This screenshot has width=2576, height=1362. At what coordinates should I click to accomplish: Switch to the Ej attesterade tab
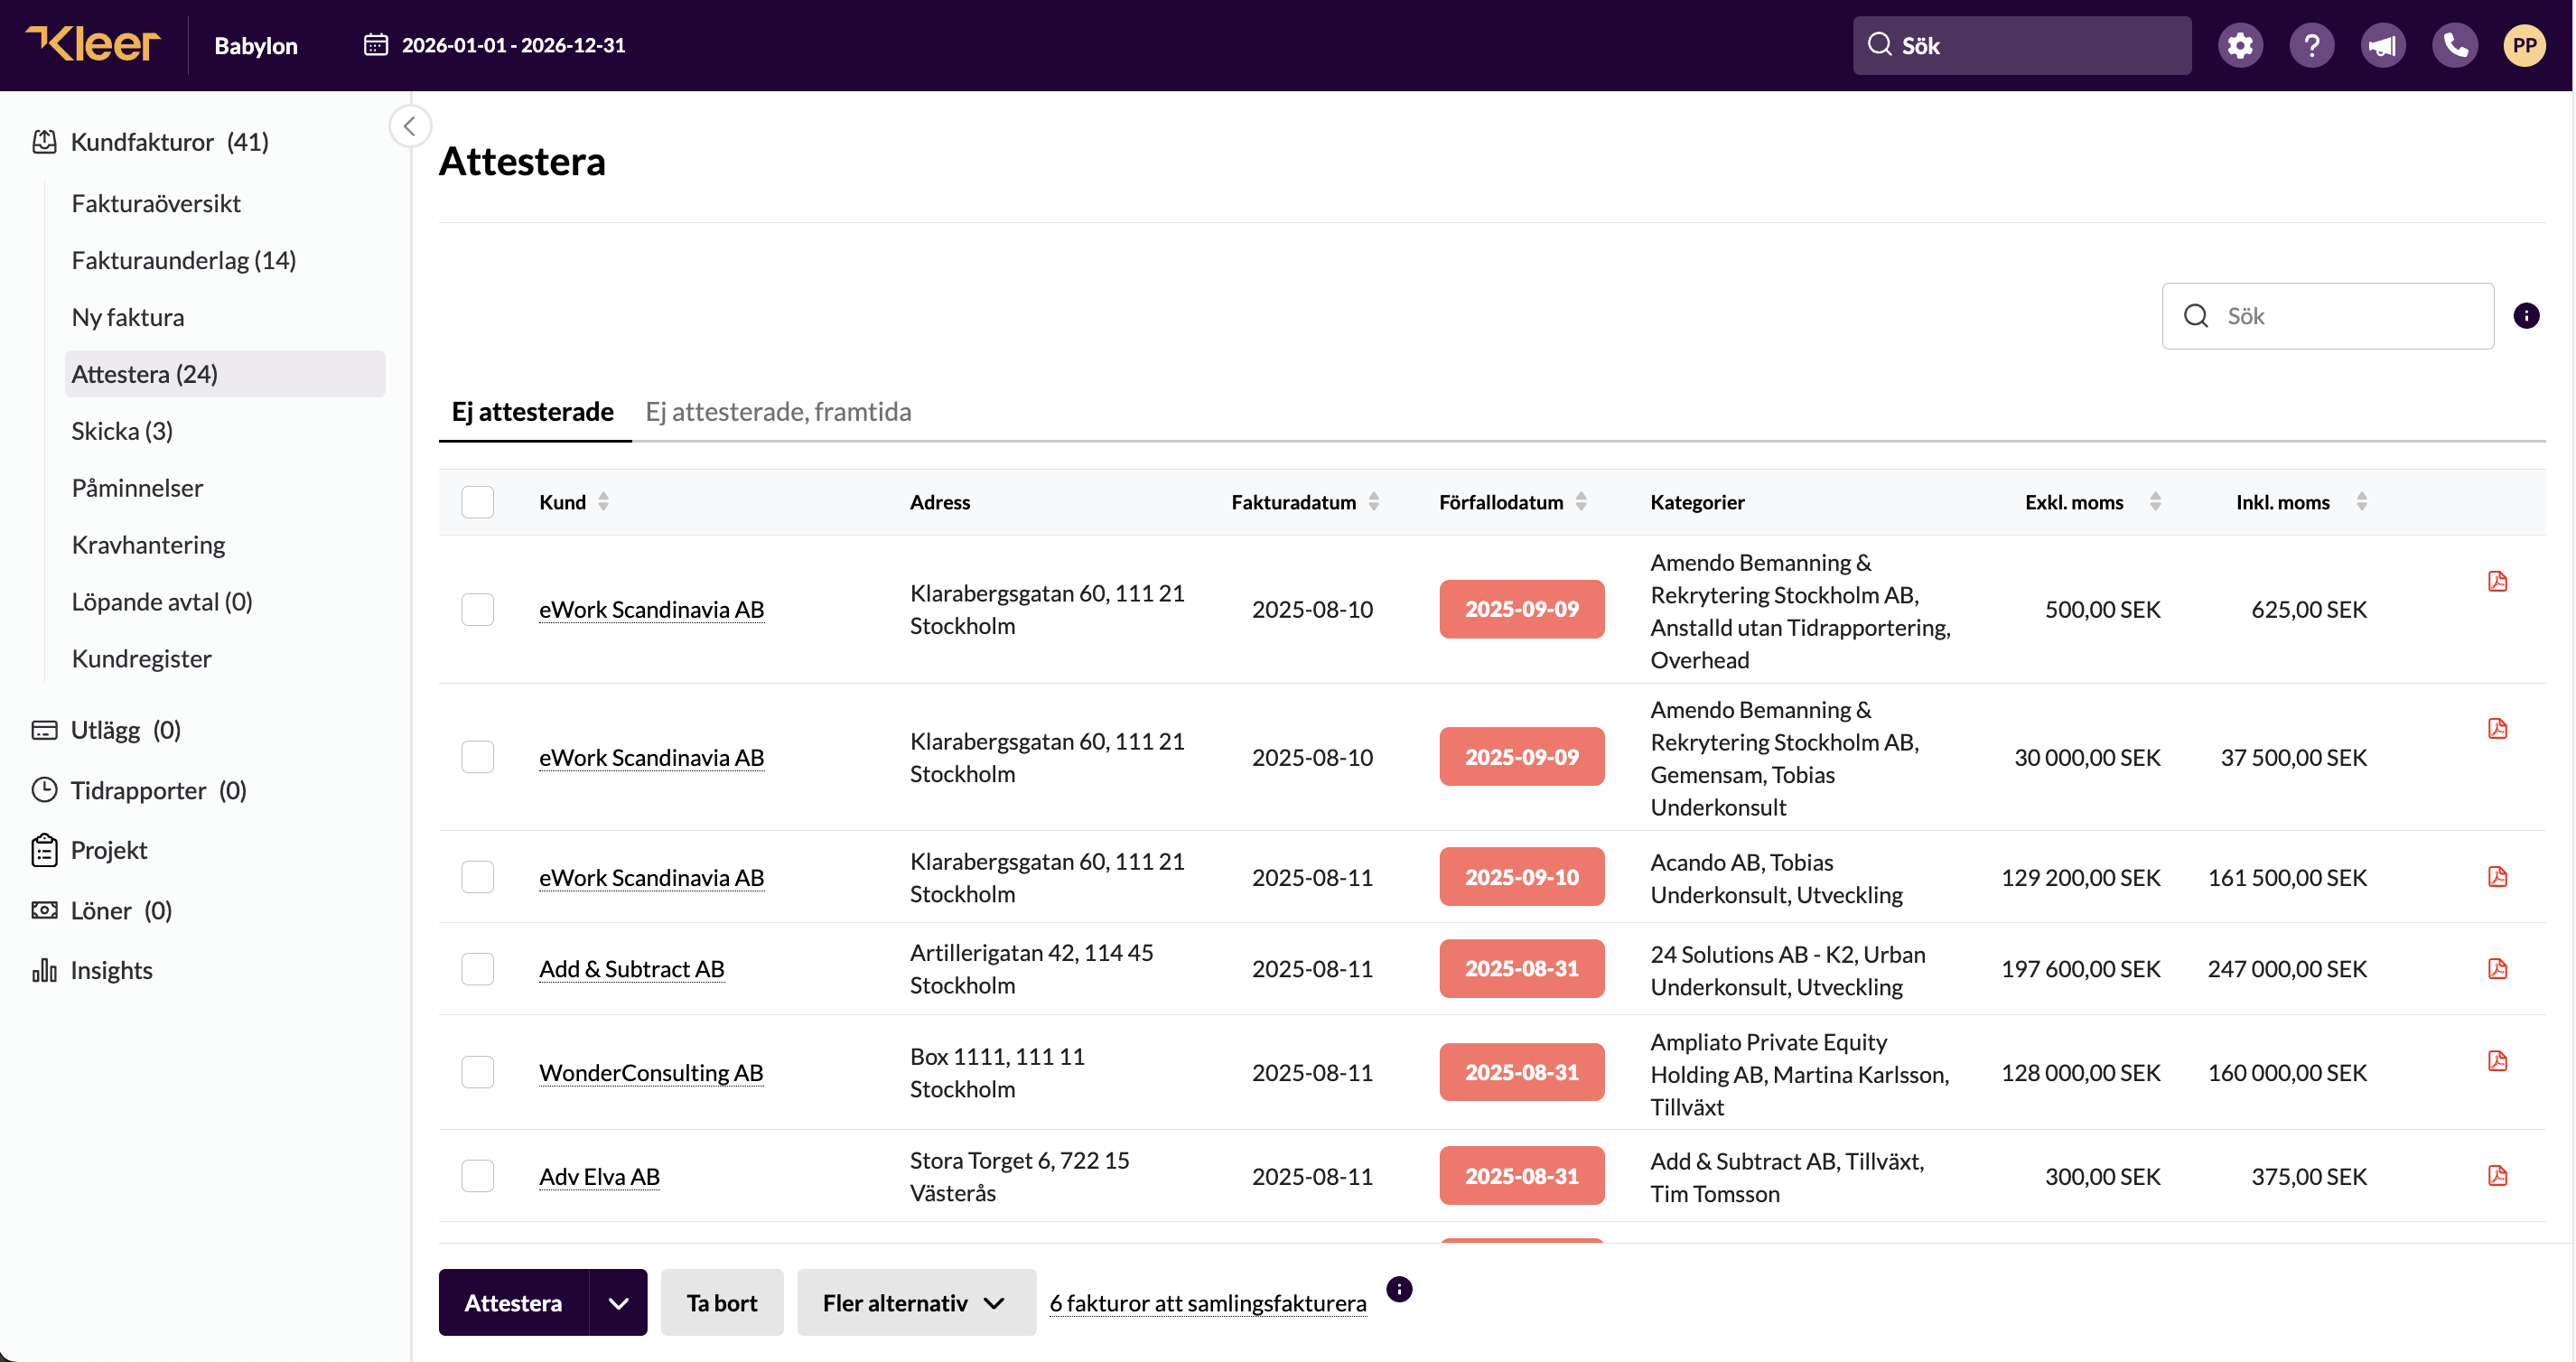tap(533, 412)
